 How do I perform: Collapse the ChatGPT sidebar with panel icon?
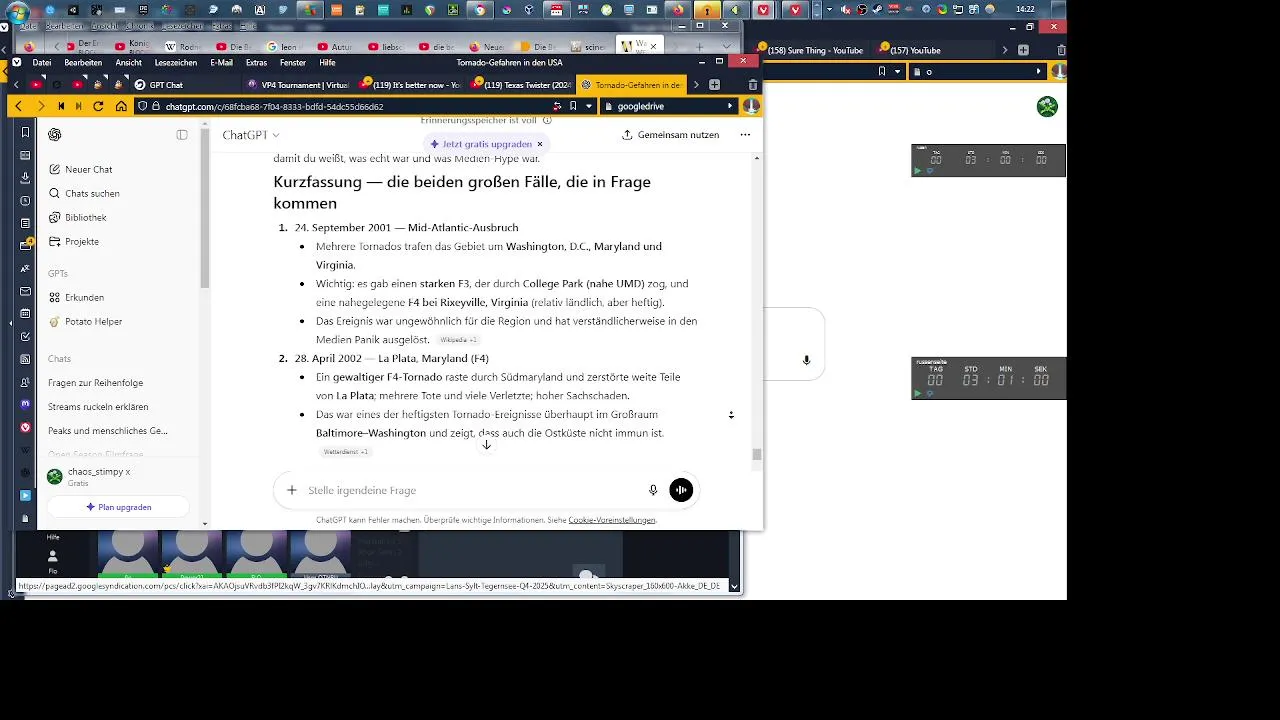click(182, 135)
